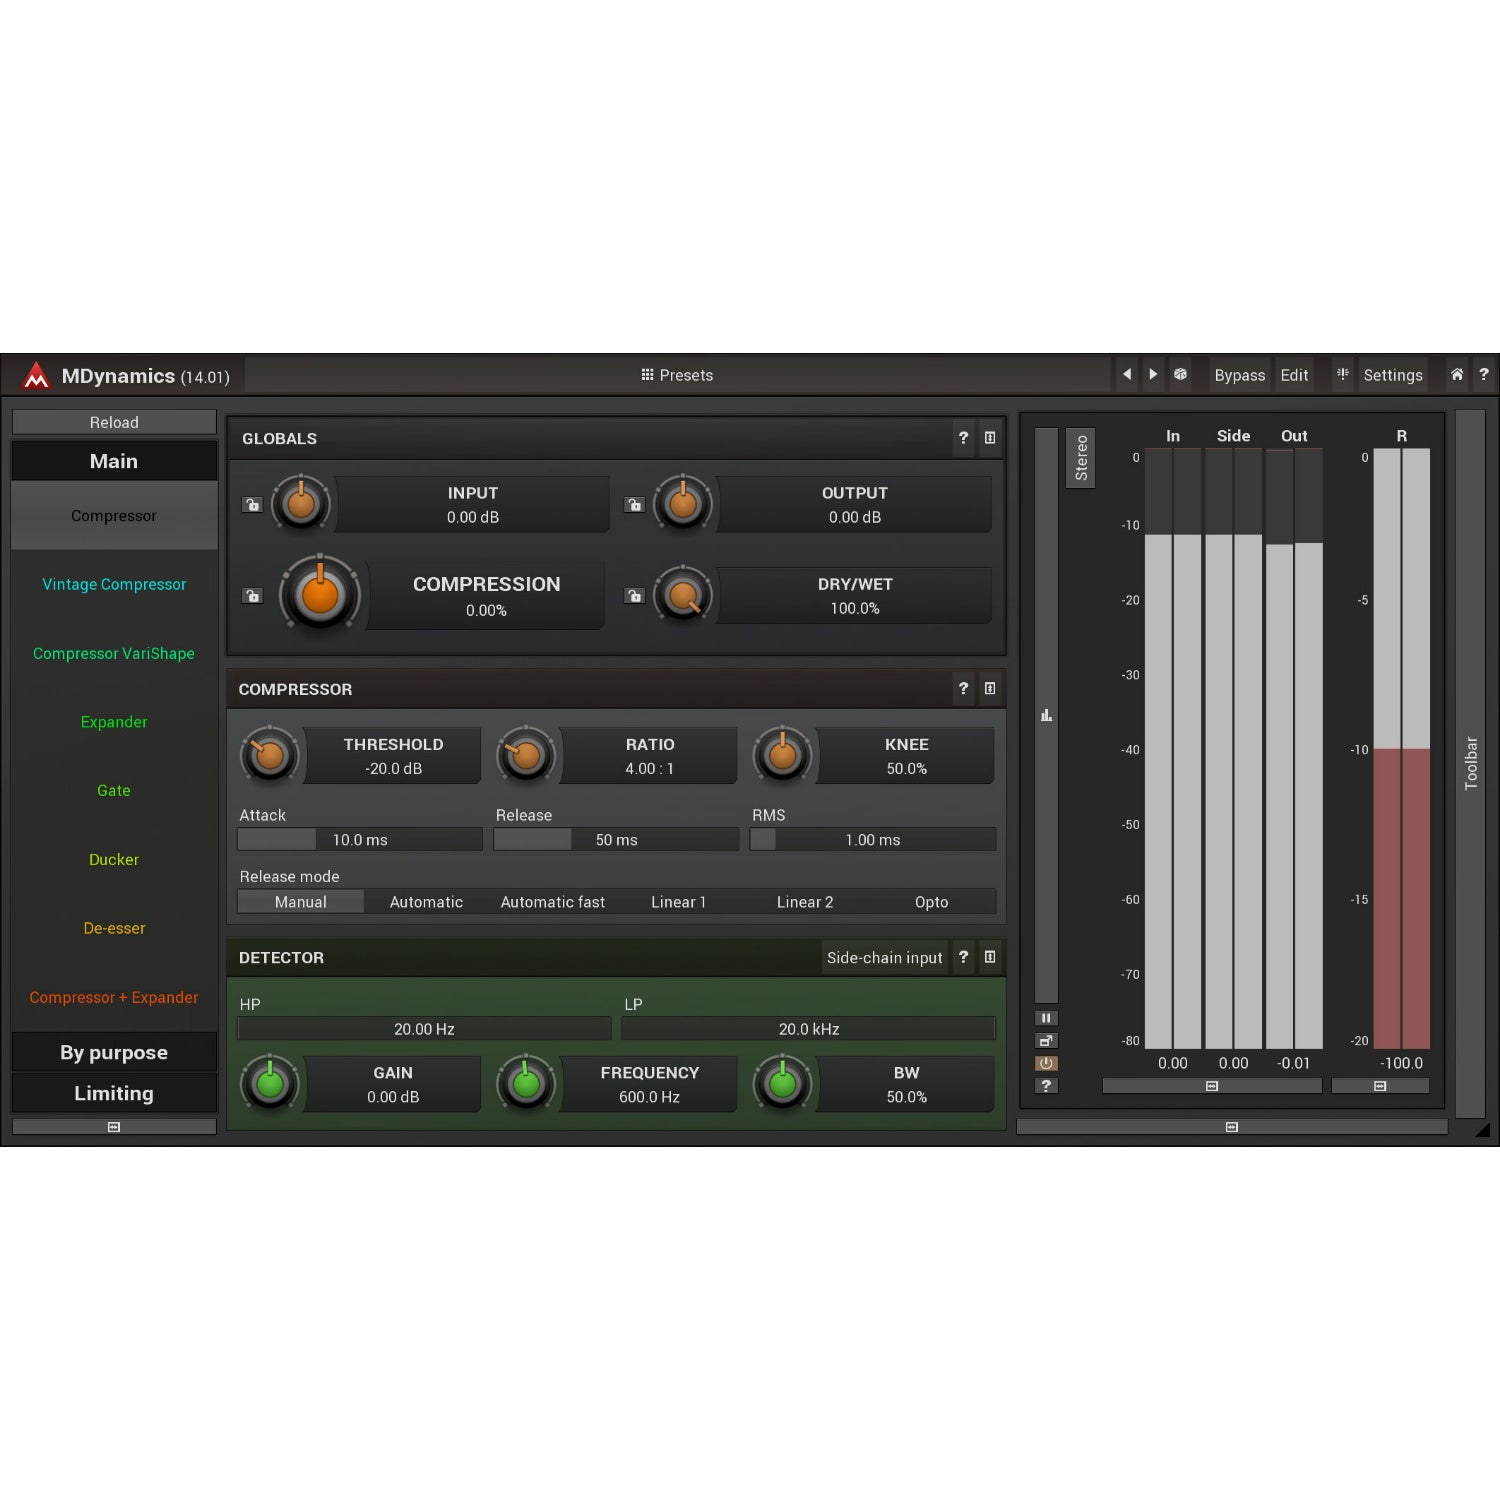Toggle the Side-chain input button
This screenshot has height=1500, width=1500.
click(x=885, y=958)
